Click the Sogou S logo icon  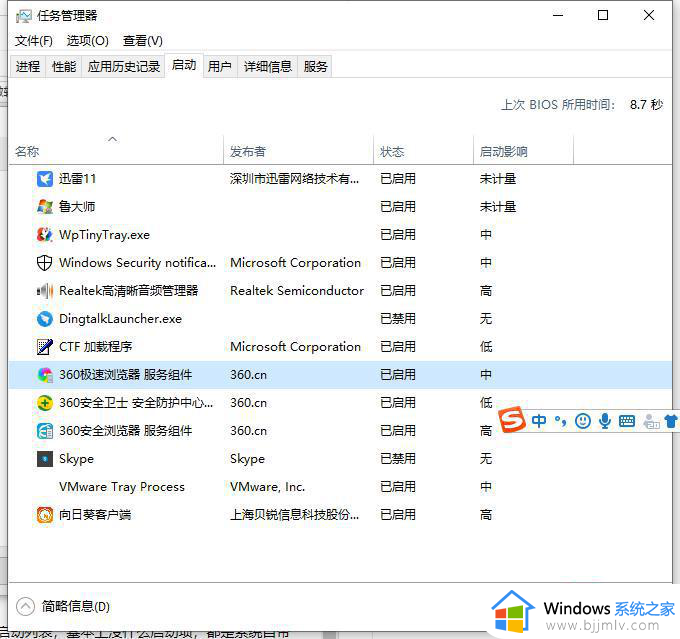click(512, 419)
